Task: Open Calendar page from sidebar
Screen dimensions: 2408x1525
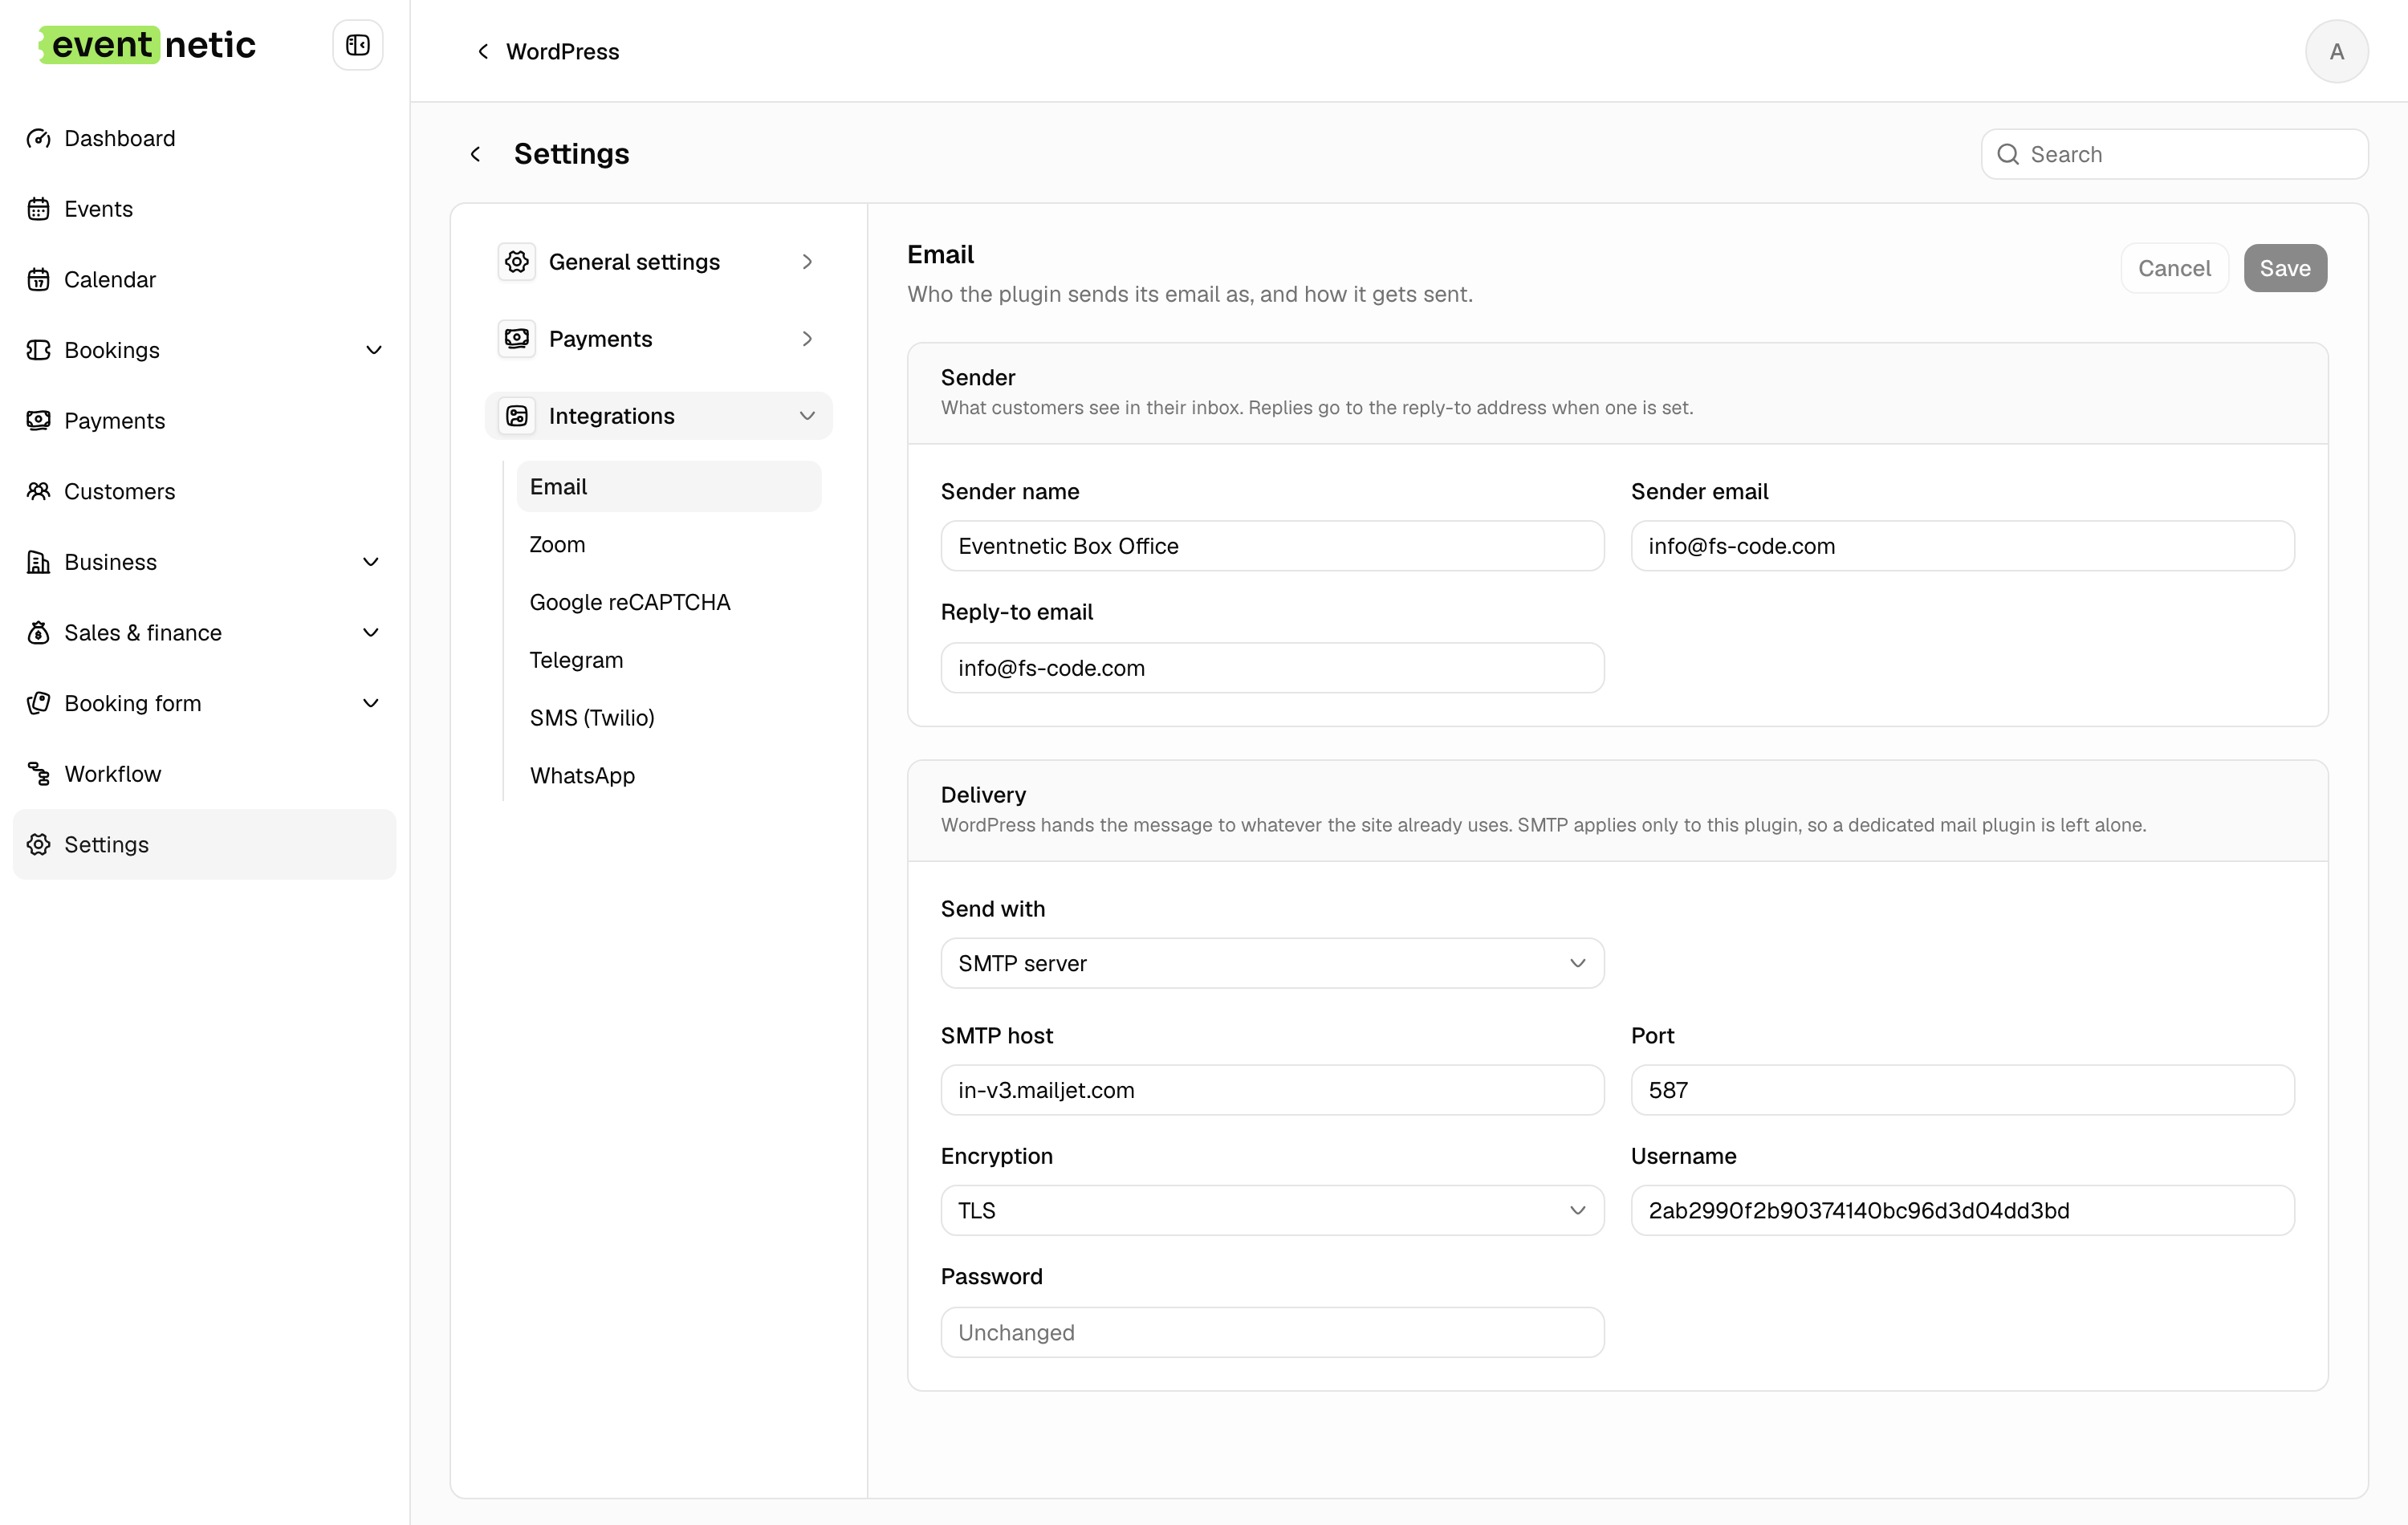Action: pyautogui.click(x=204, y=279)
